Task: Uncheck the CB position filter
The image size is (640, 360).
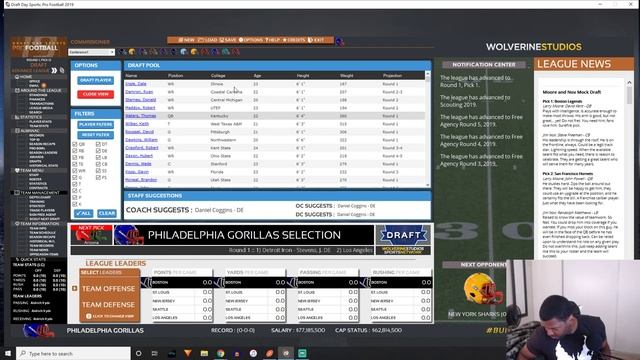Action: [98, 164]
